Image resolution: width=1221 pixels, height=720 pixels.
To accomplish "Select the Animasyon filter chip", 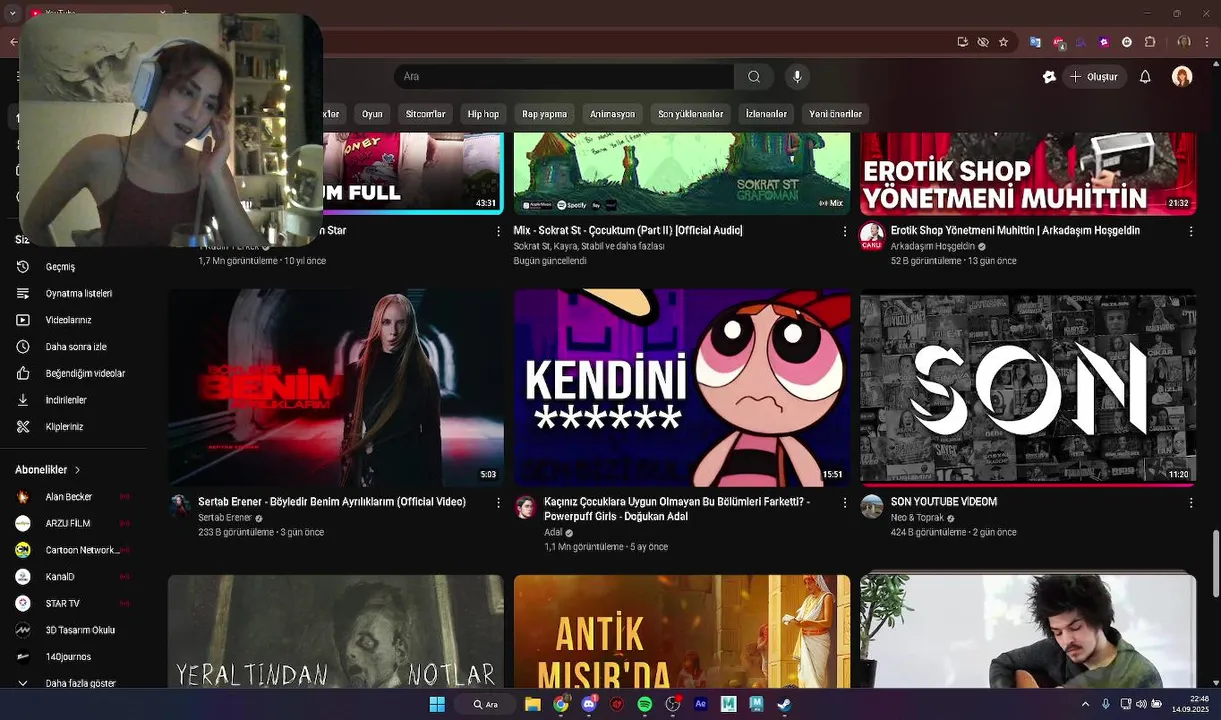I will (612, 114).
